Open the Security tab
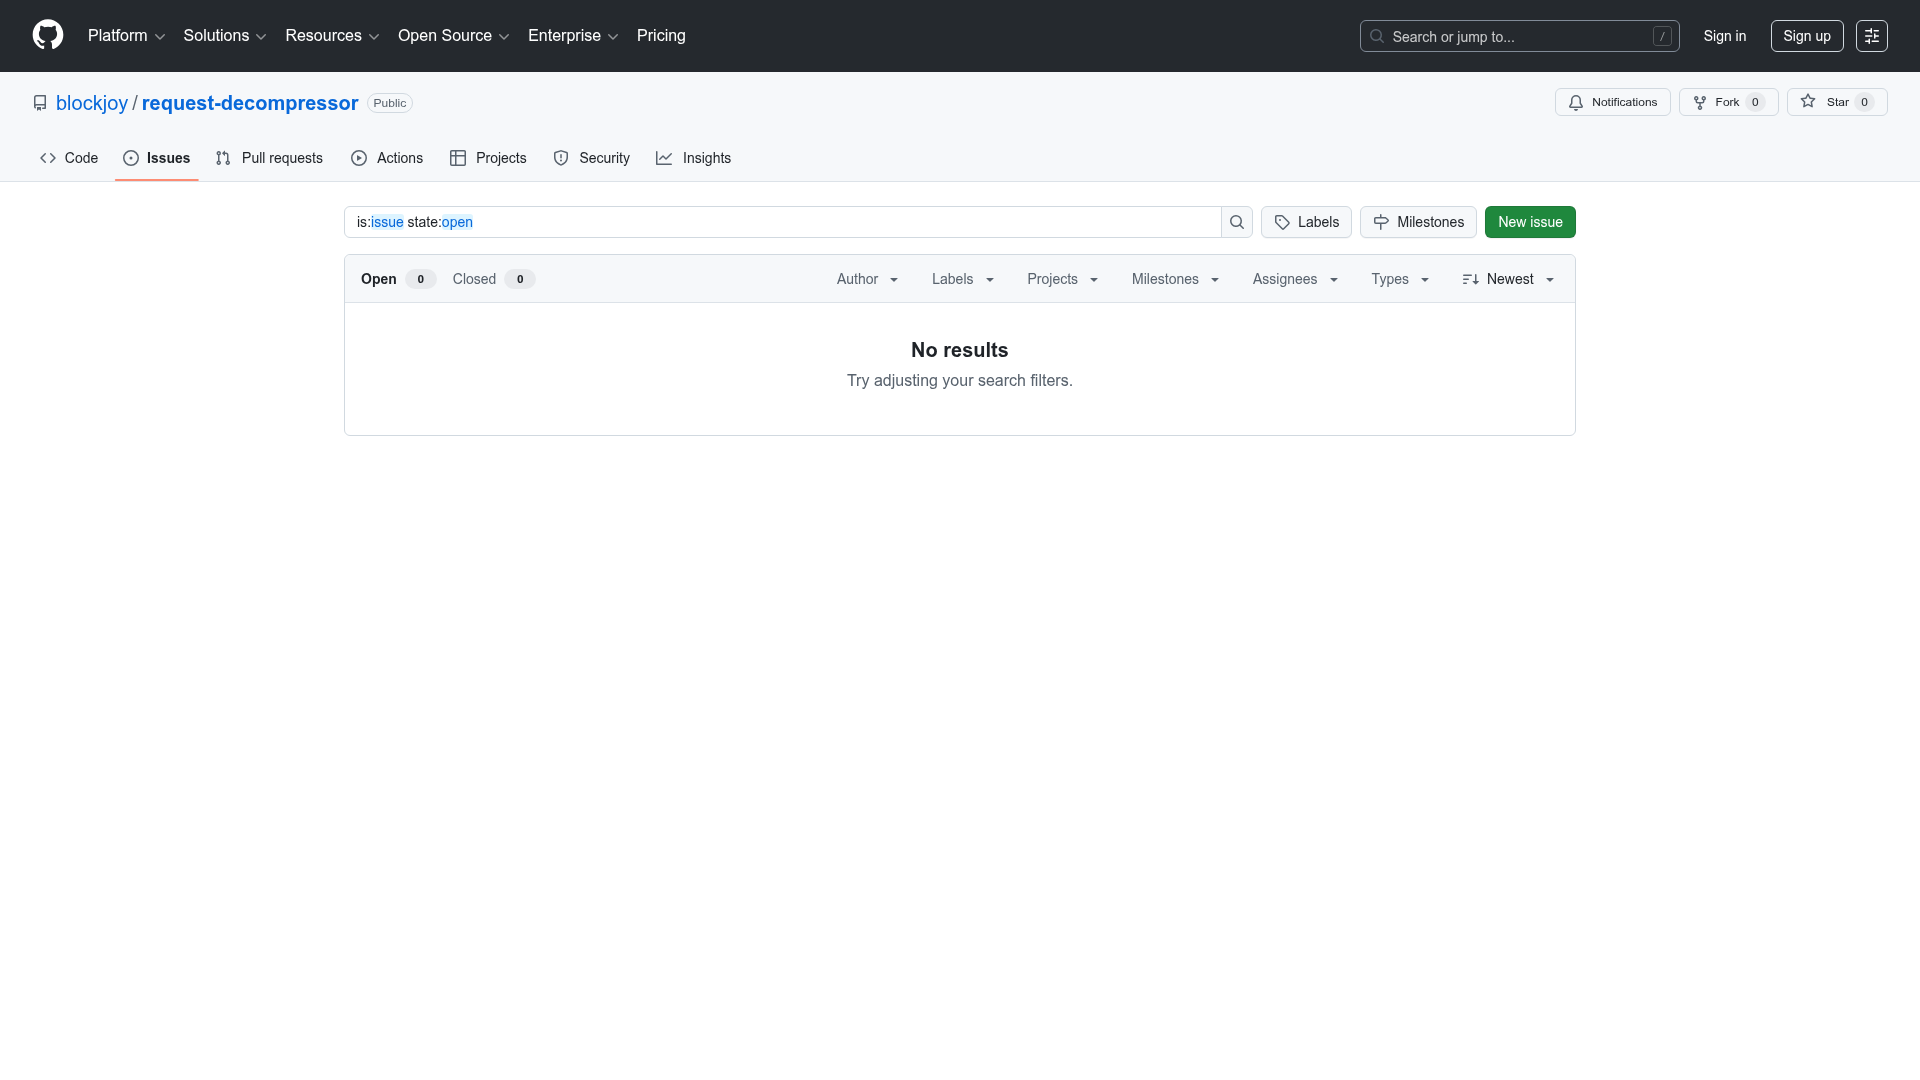This screenshot has width=1920, height=1080. point(591,158)
